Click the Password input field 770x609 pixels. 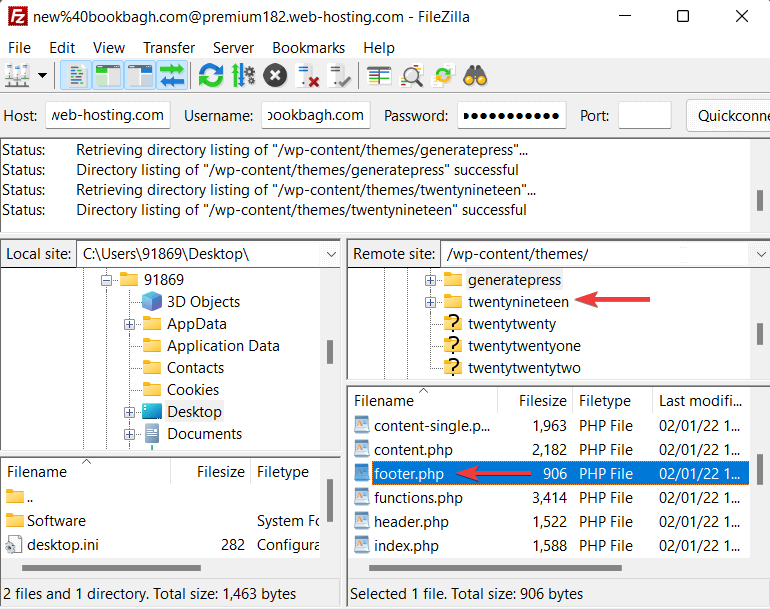click(x=512, y=115)
